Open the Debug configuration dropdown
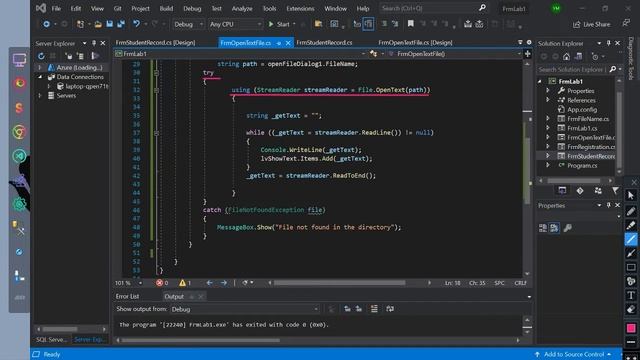This screenshot has width=640, height=360. click(188, 24)
